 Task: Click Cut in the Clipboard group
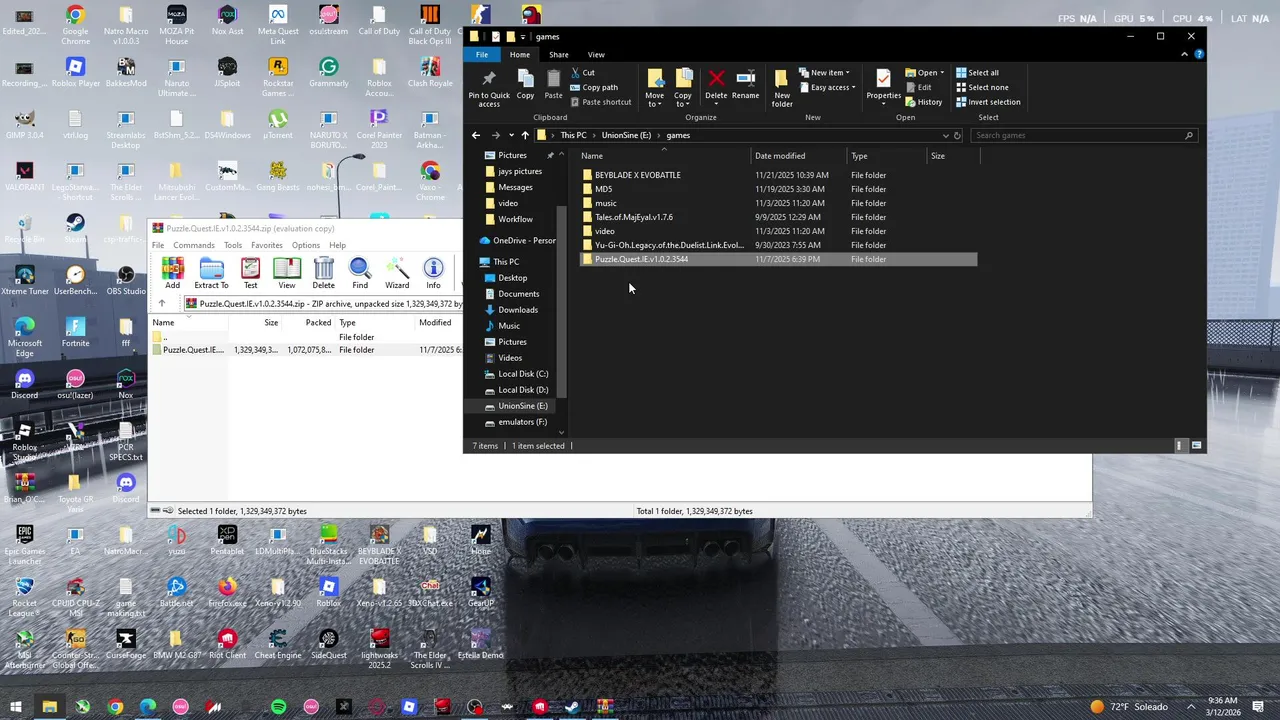(582, 73)
